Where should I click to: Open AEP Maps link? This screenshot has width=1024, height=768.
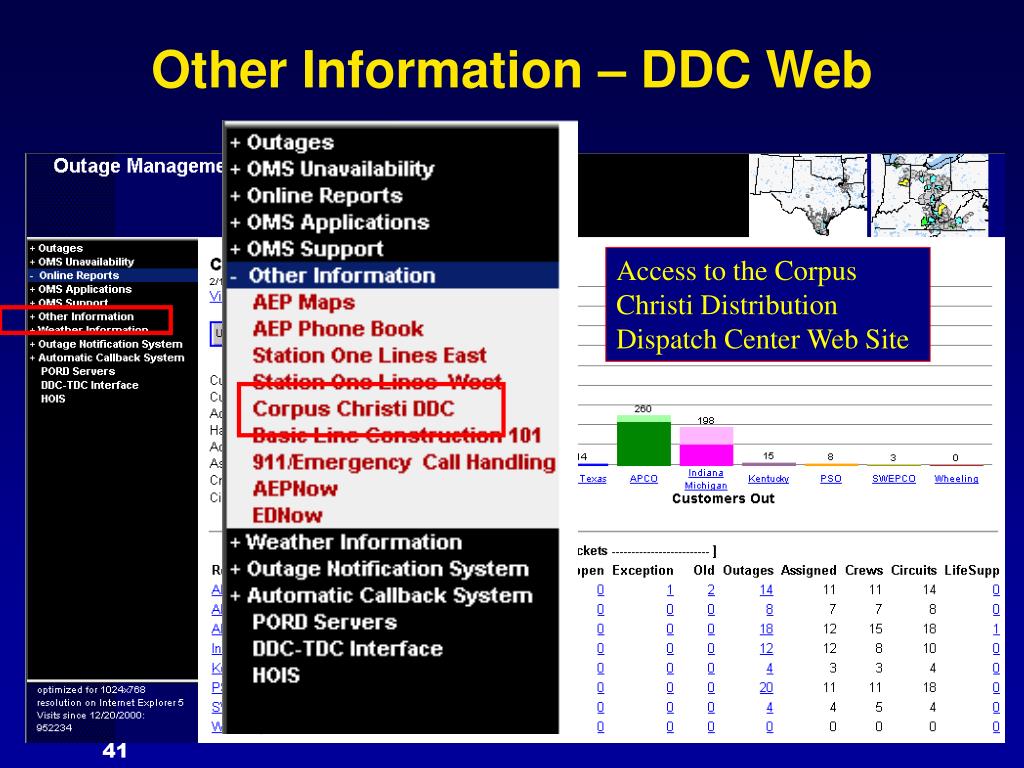point(304,302)
